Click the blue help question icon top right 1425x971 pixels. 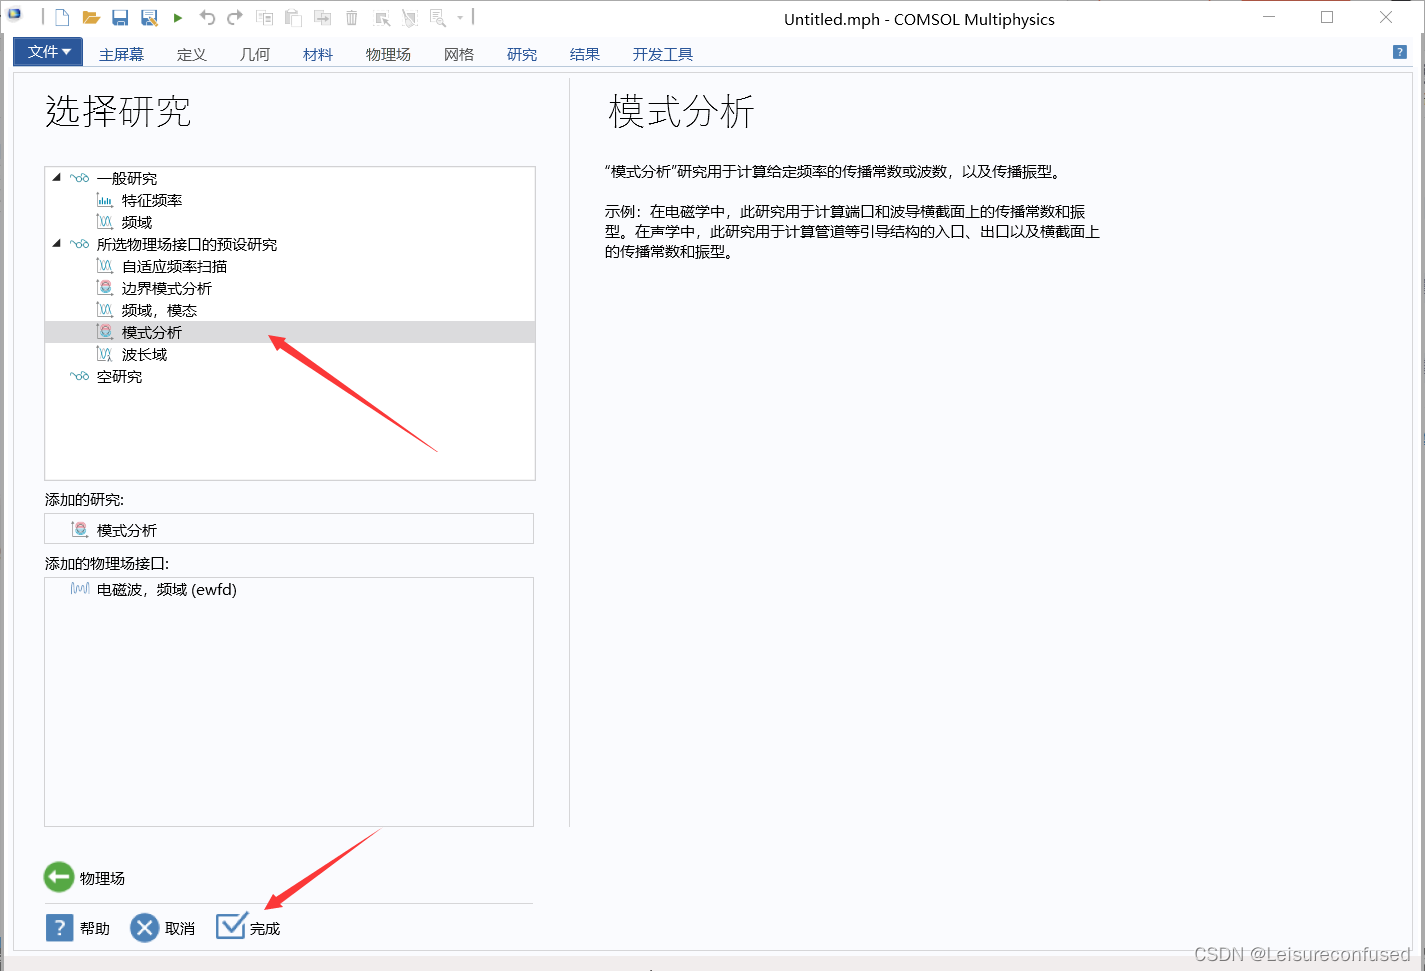(1400, 52)
